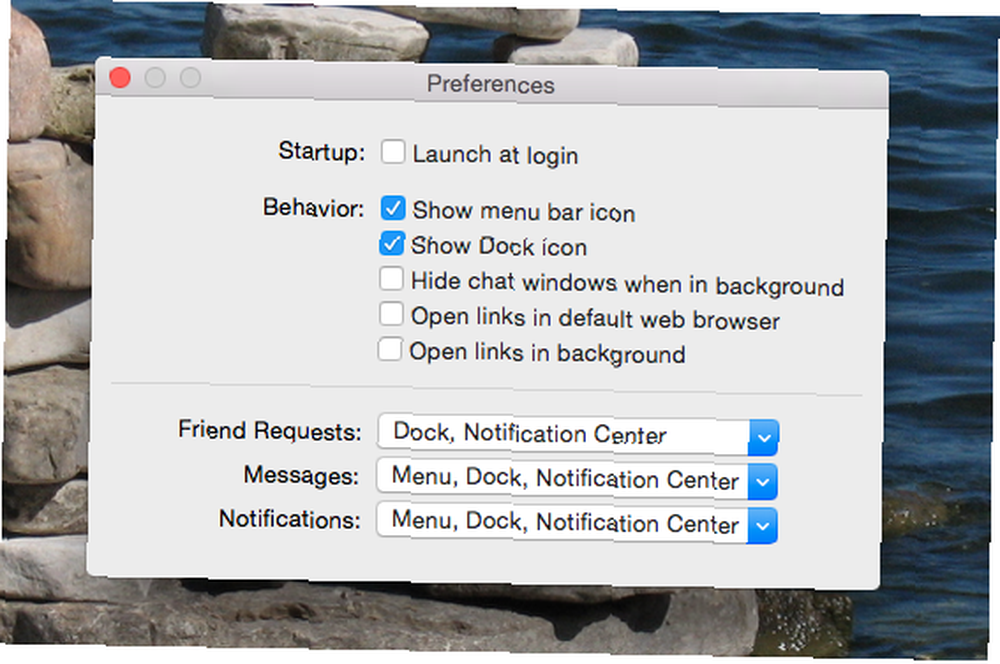Click the Friend Requests: label

coord(269,431)
